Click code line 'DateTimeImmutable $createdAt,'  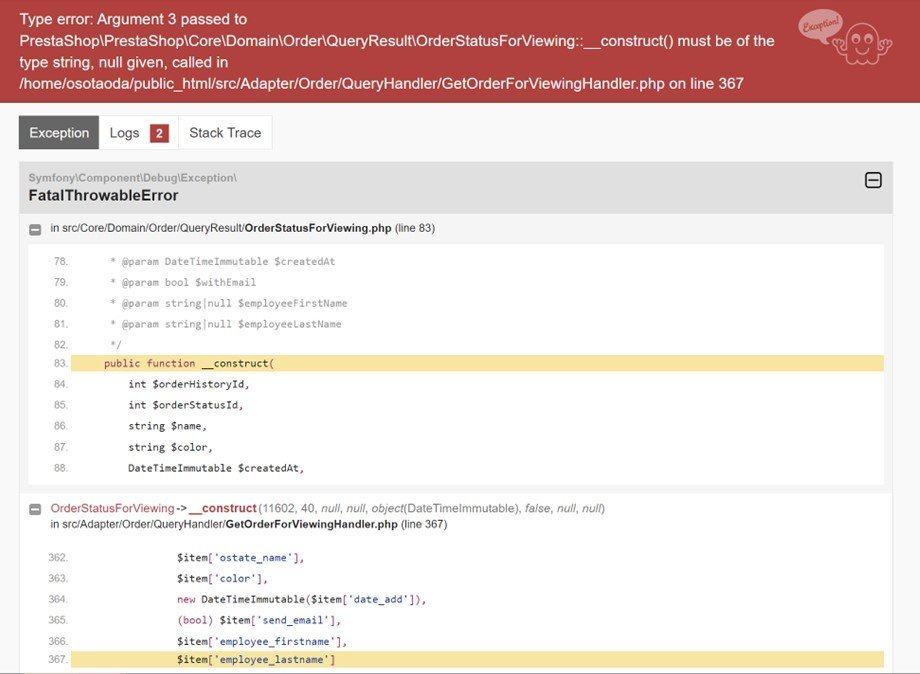[x=216, y=468]
